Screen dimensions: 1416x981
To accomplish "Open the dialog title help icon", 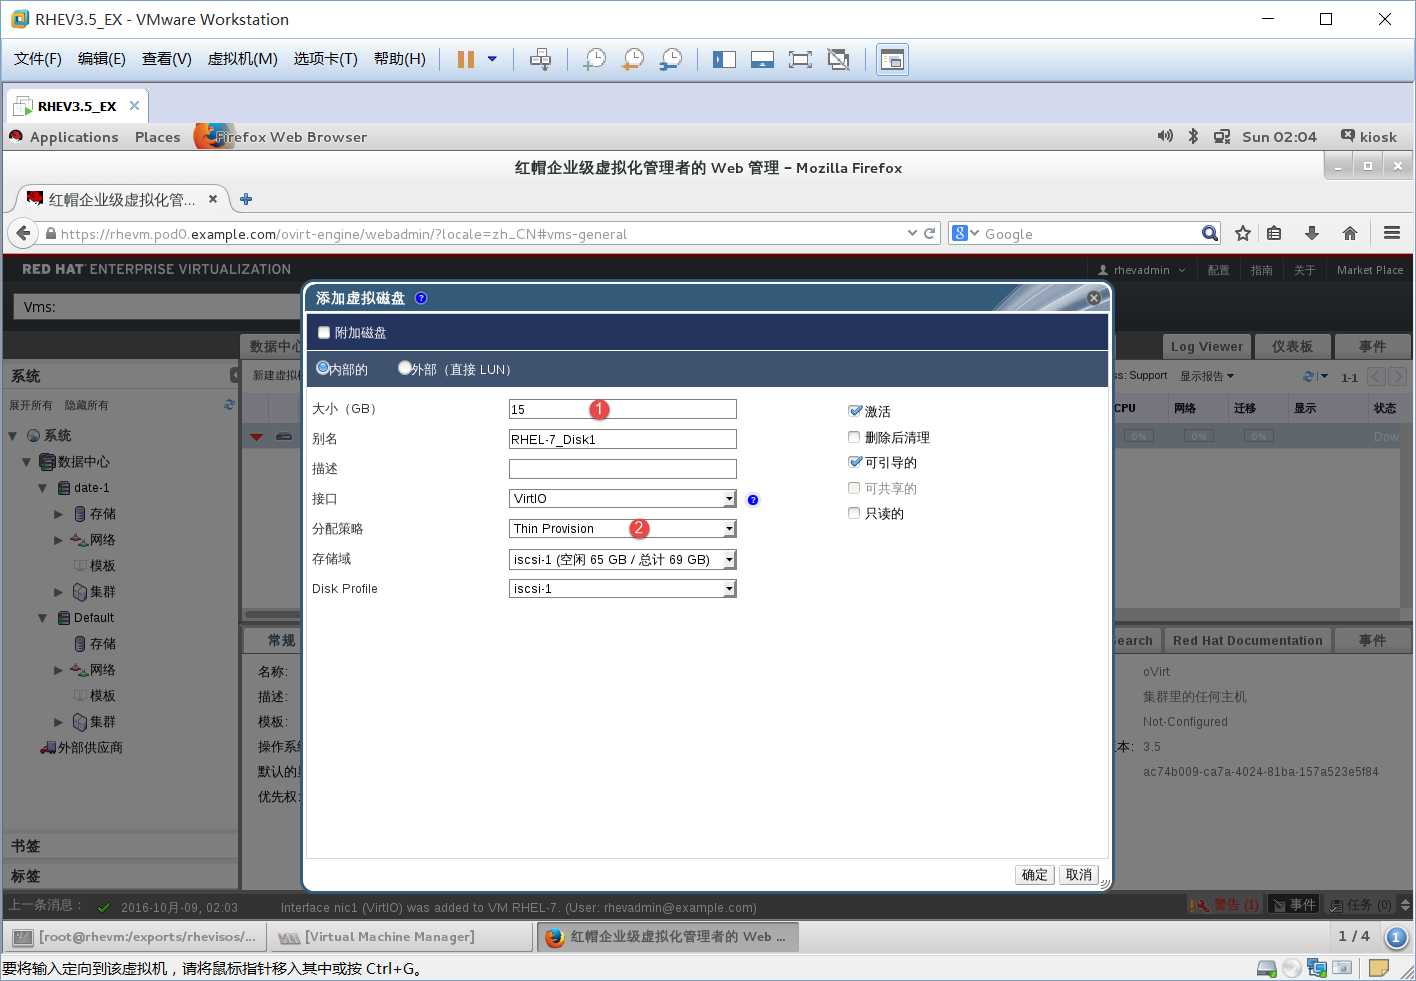I will [421, 298].
